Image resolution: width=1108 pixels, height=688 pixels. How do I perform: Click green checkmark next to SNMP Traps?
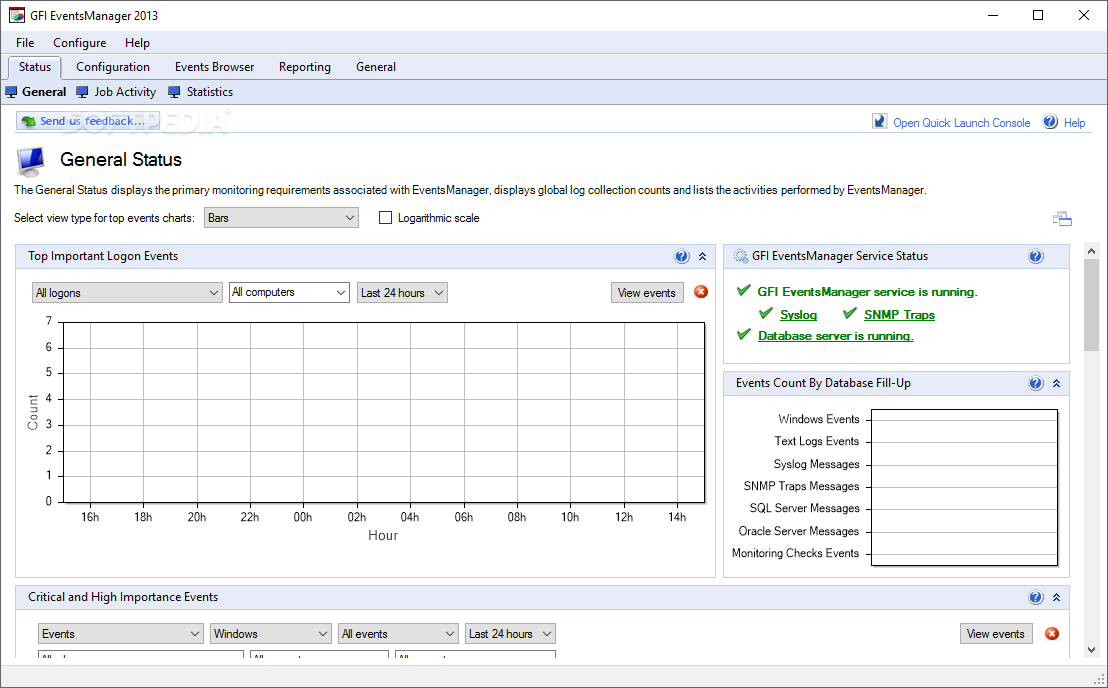pyautogui.click(x=850, y=313)
